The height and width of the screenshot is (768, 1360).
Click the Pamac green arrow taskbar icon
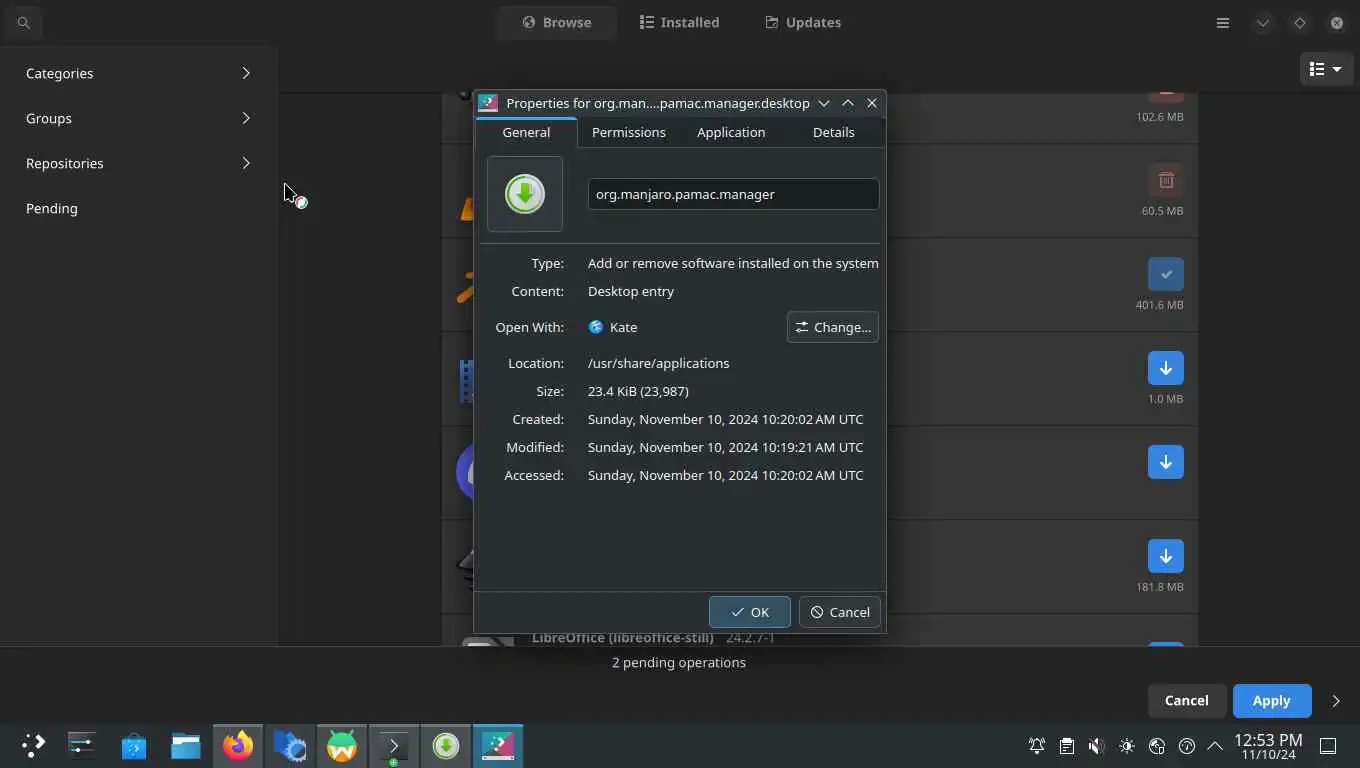point(446,745)
